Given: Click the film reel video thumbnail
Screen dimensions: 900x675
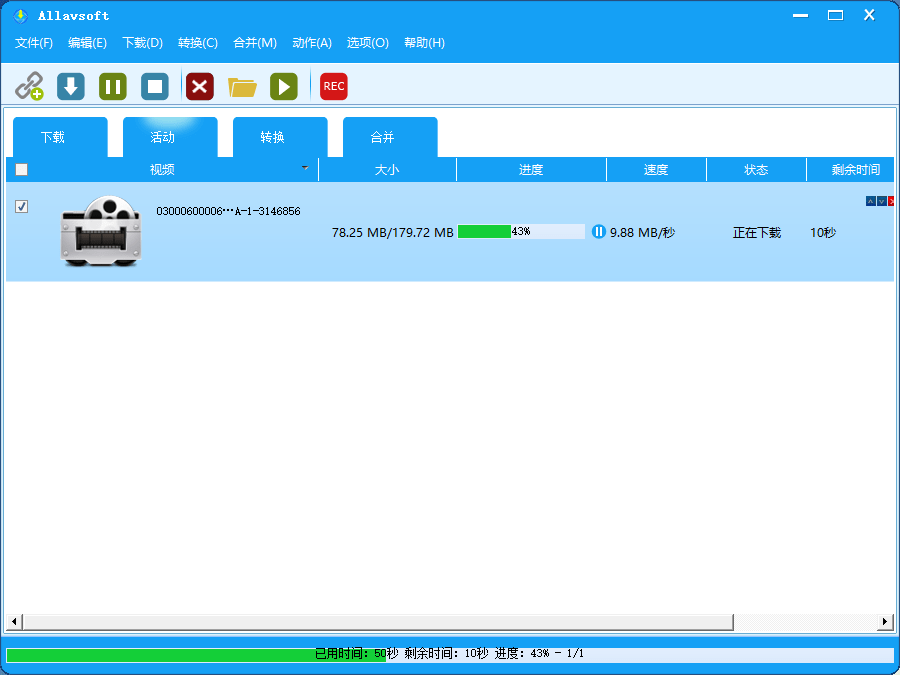Looking at the screenshot, I should pyautogui.click(x=101, y=231).
